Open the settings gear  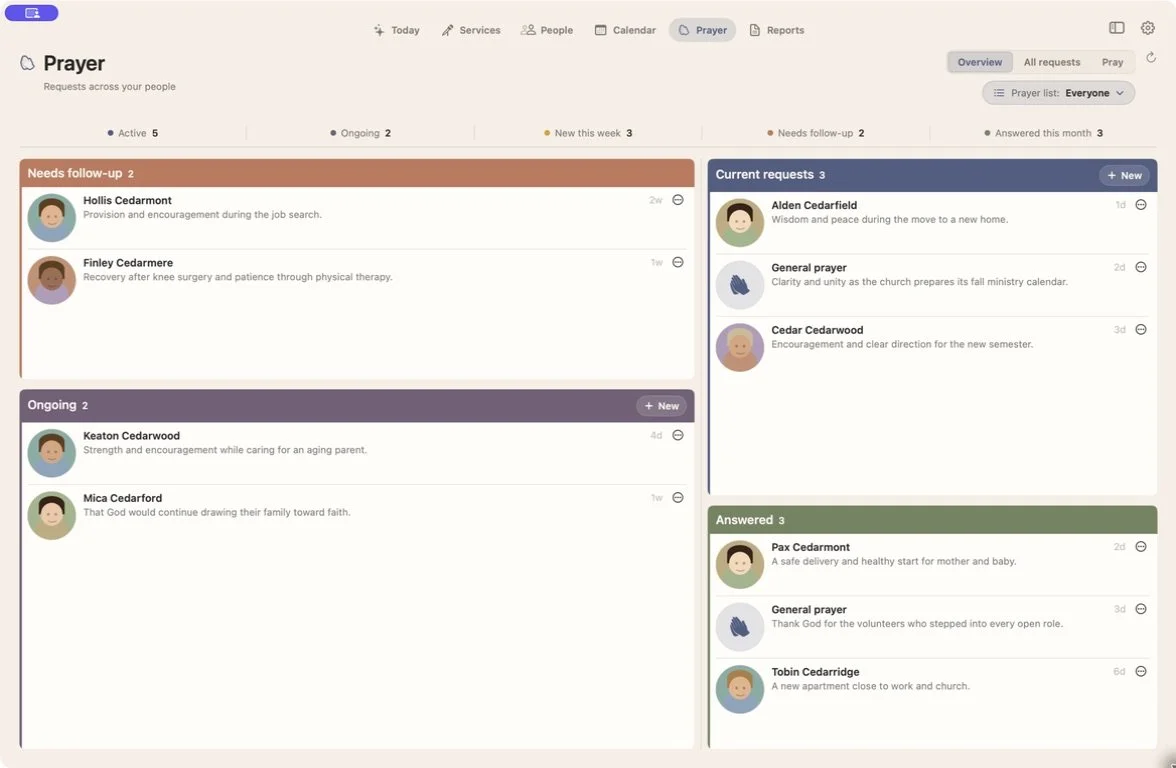pyautogui.click(x=1147, y=28)
